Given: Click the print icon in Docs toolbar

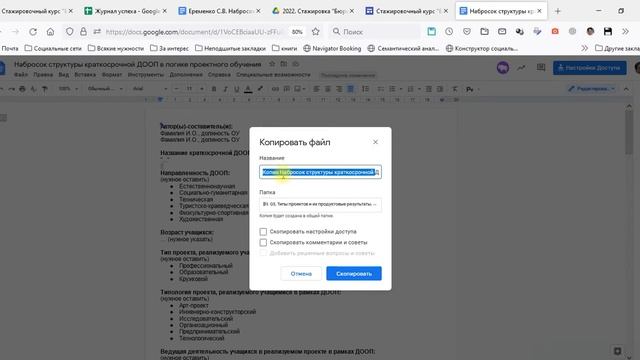Looking at the screenshot, I should (22, 89).
